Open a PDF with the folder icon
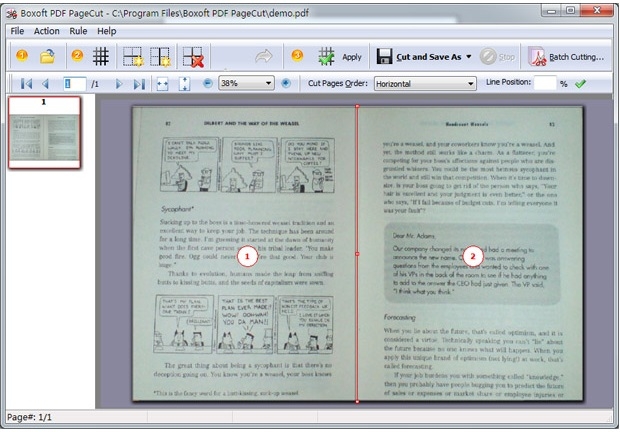 point(47,56)
